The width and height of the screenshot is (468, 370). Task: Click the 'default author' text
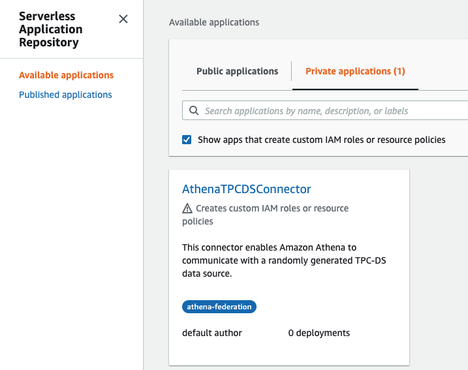[x=212, y=333]
